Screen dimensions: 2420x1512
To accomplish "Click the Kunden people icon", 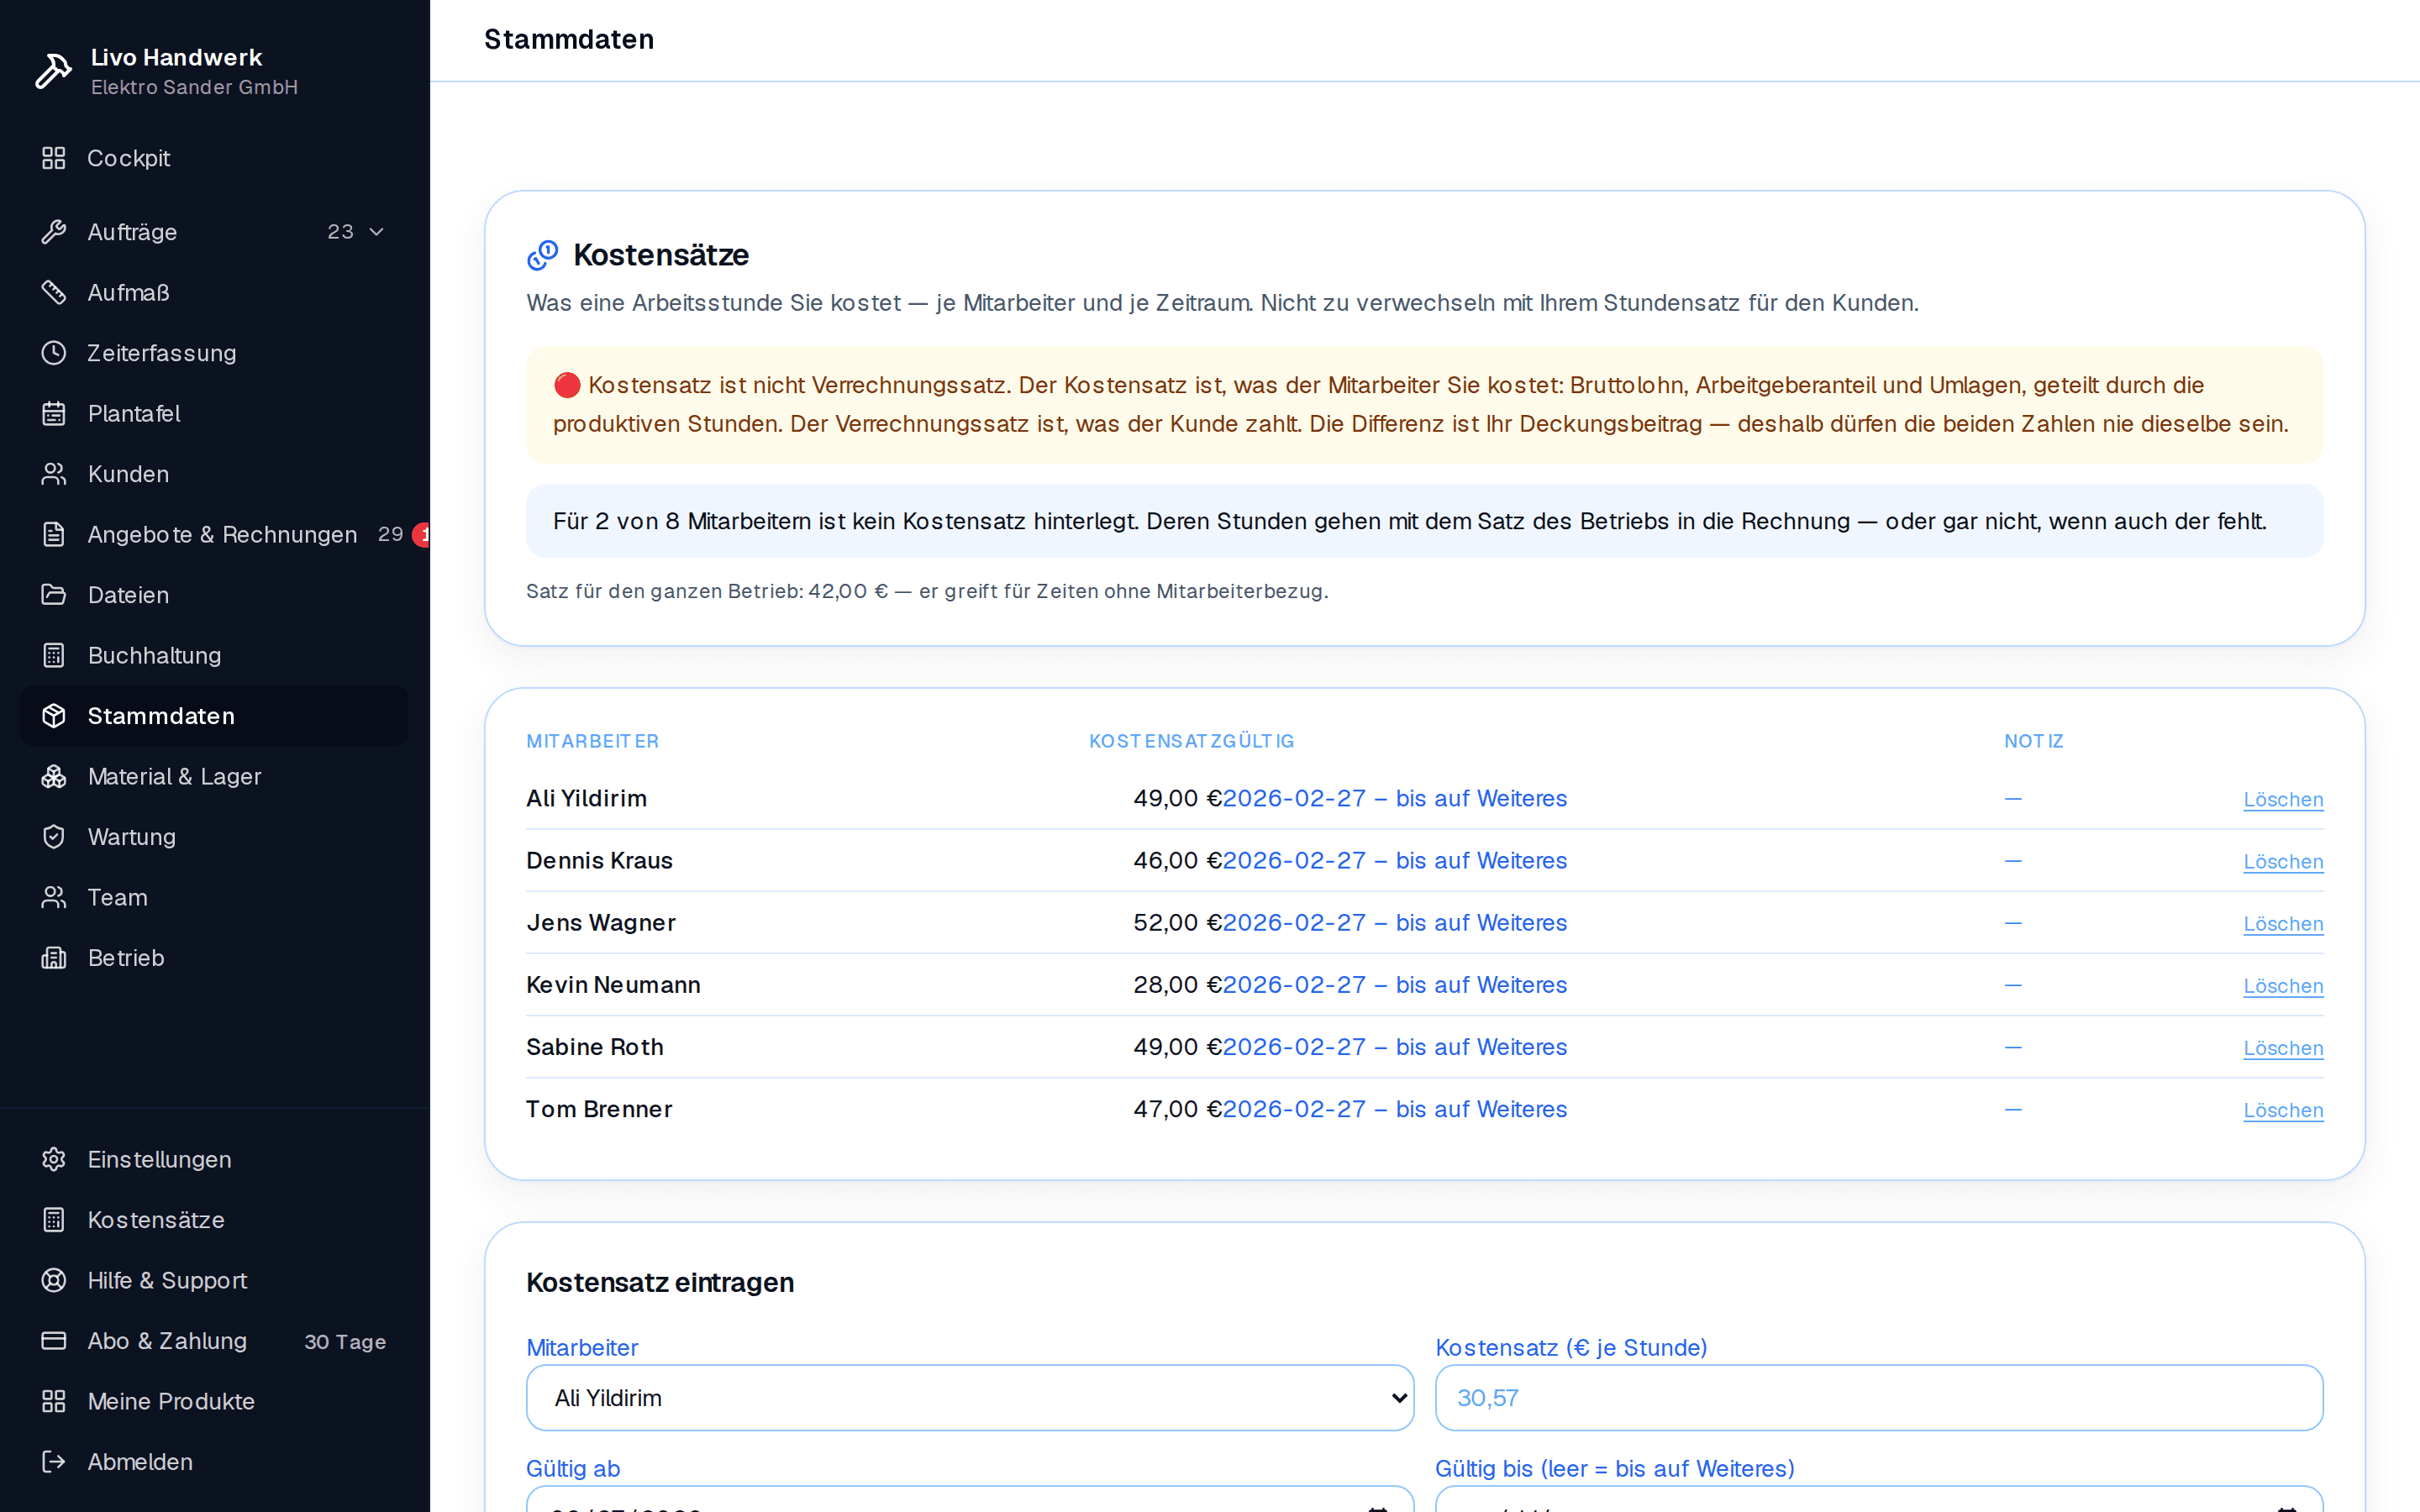I will [x=54, y=474].
